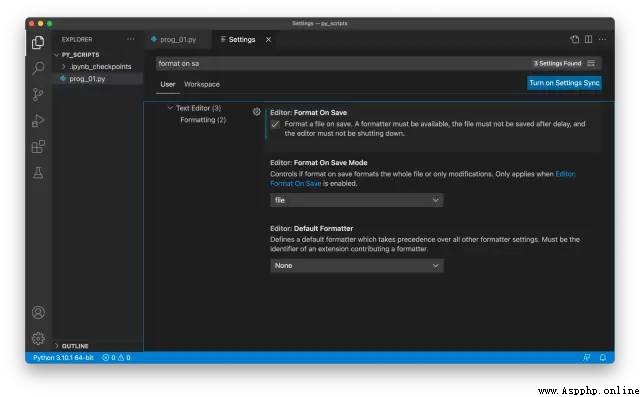Select the Formatting (2) category
This screenshot has width=640, height=397.
click(x=203, y=120)
